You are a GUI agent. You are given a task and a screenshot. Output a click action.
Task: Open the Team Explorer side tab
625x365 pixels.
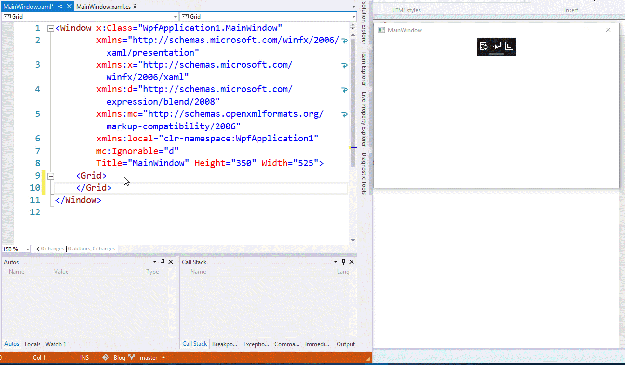364,69
